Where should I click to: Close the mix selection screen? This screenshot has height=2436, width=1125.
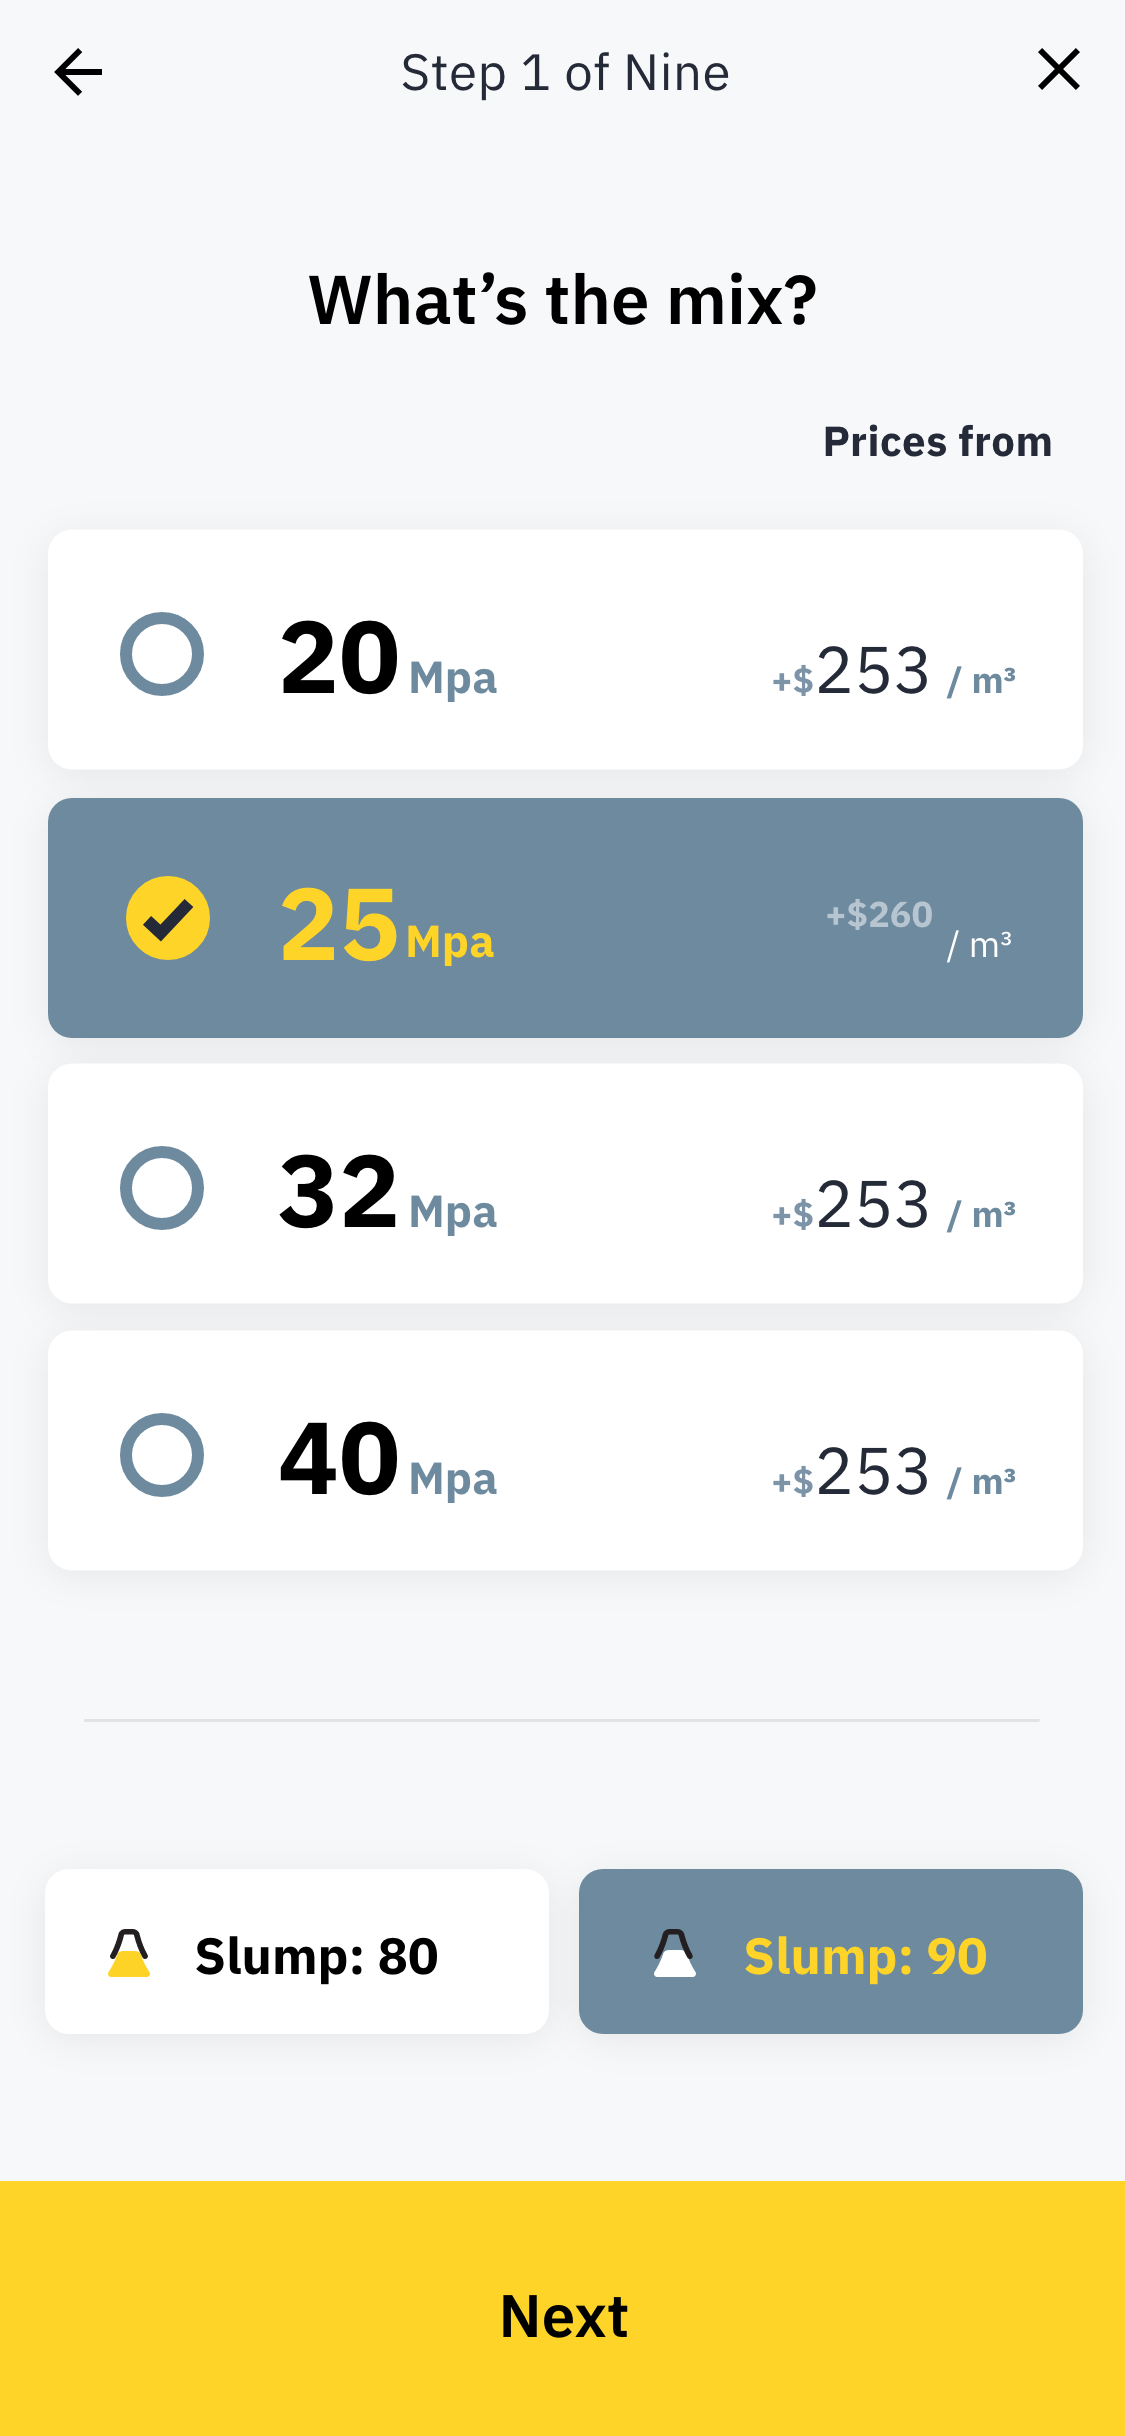1058,70
